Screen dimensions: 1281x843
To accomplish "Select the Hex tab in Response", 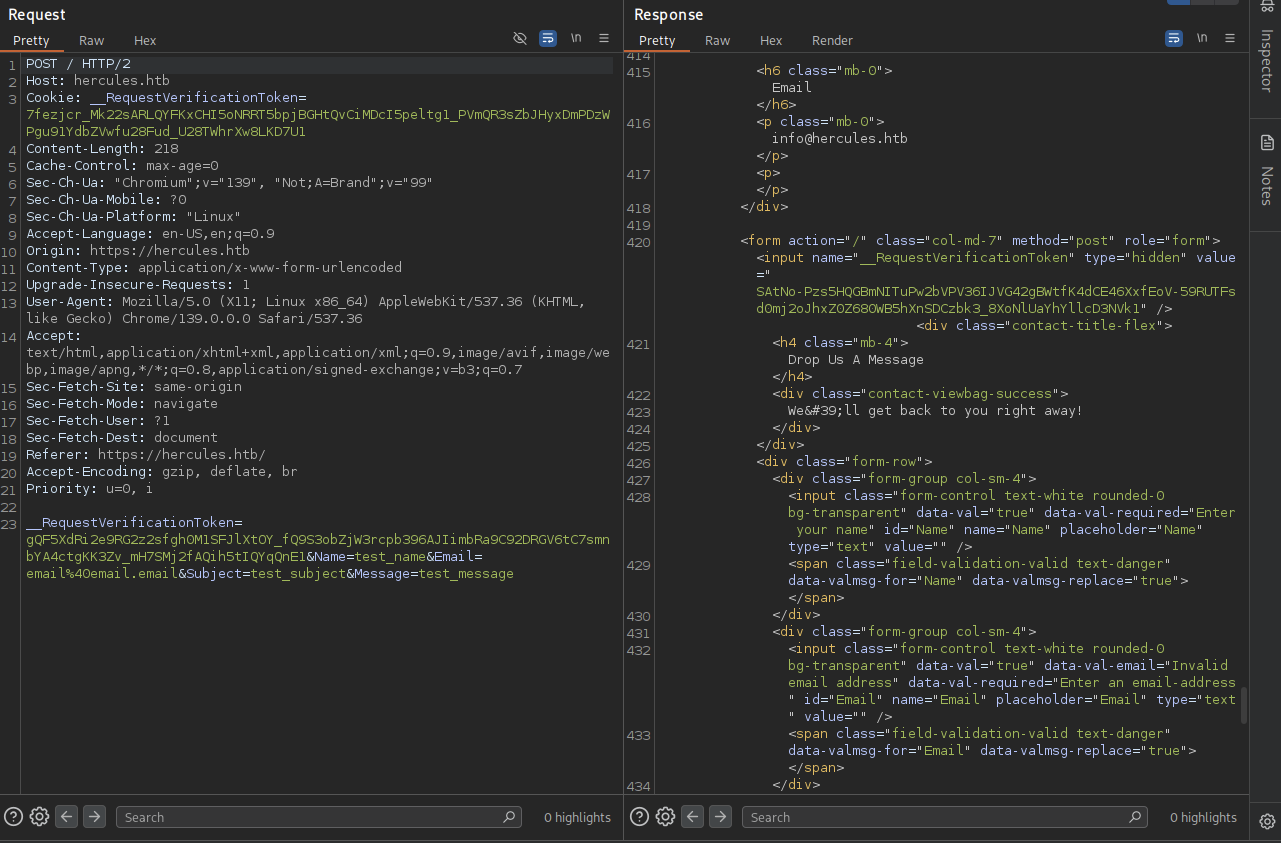I will (x=771, y=40).
